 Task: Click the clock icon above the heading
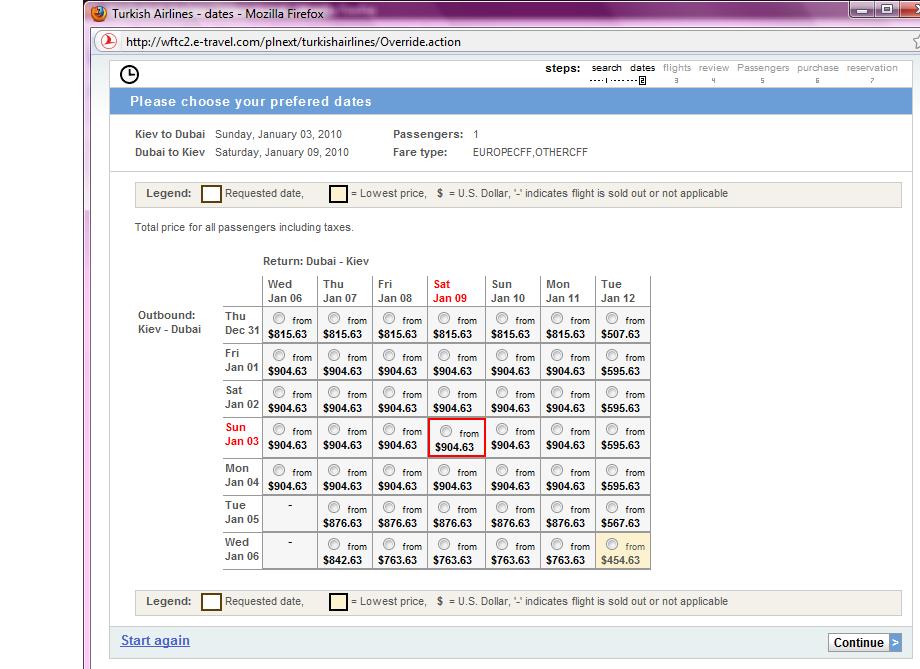(129, 74)
